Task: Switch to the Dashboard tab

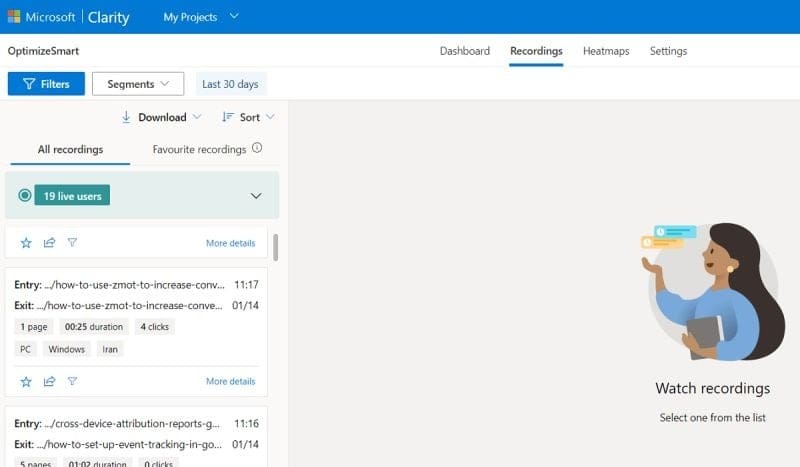Action: pos(464,51)
